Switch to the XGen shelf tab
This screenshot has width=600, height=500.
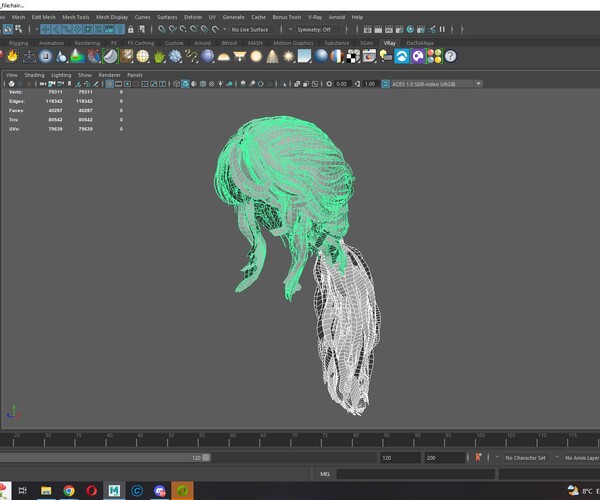coord(366,43)
